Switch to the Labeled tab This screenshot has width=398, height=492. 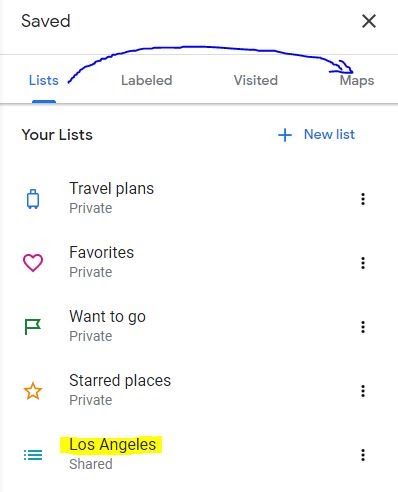pos(147,80)
